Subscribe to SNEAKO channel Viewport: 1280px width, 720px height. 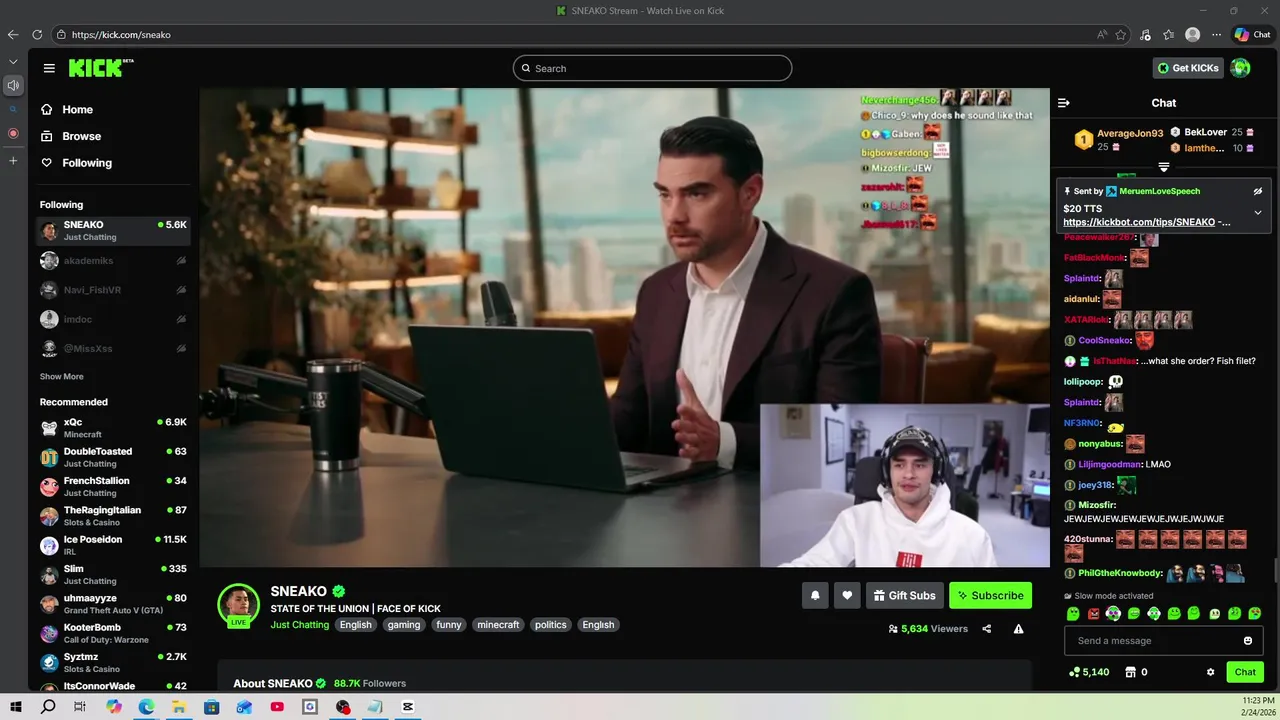point(990,595)
